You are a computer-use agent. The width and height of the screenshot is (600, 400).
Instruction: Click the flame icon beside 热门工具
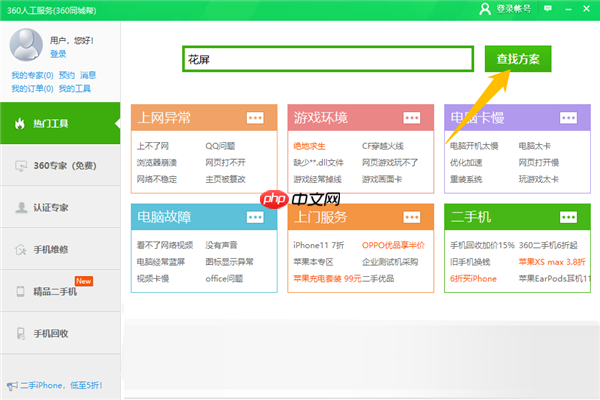tap(20, 123)
